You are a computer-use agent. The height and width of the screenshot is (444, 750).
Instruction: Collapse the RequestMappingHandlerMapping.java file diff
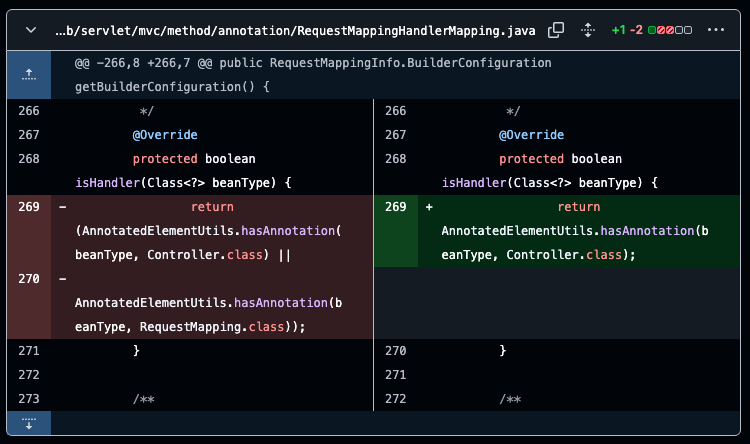tap(31, 30)
